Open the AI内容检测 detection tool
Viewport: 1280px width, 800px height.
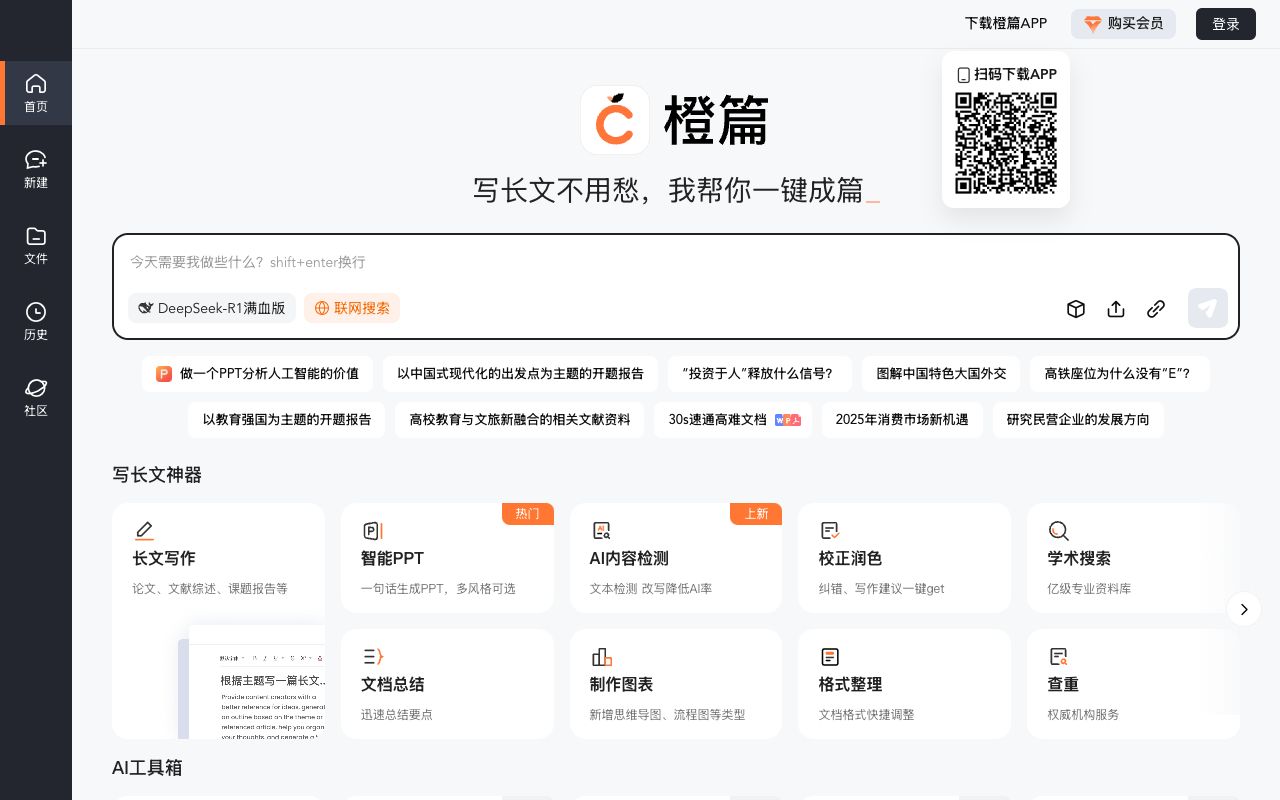tap(676, 558)
